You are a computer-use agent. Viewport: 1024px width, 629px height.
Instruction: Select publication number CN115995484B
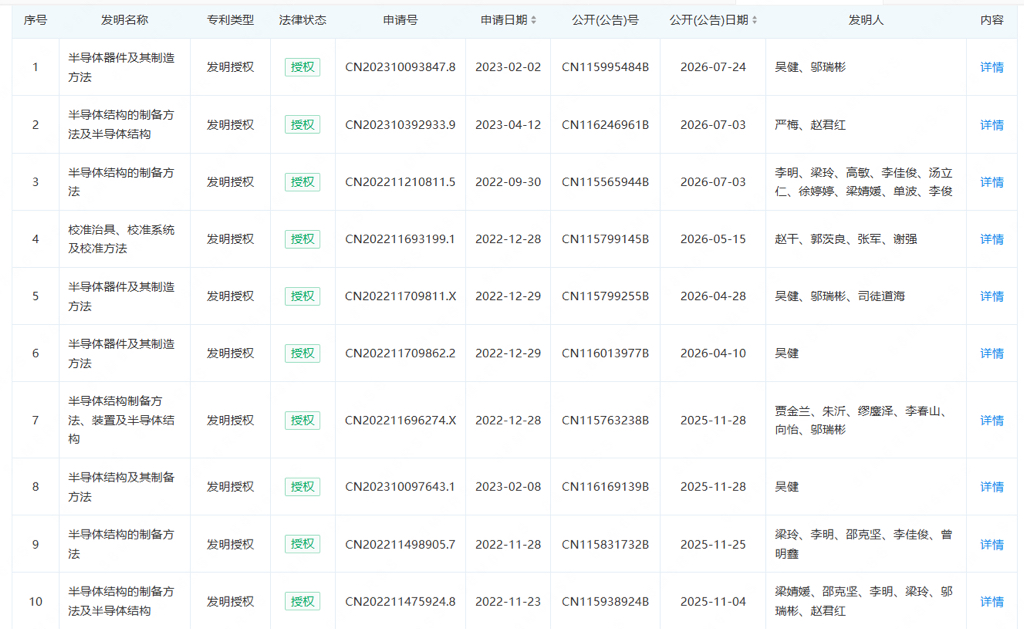[605, 67]
